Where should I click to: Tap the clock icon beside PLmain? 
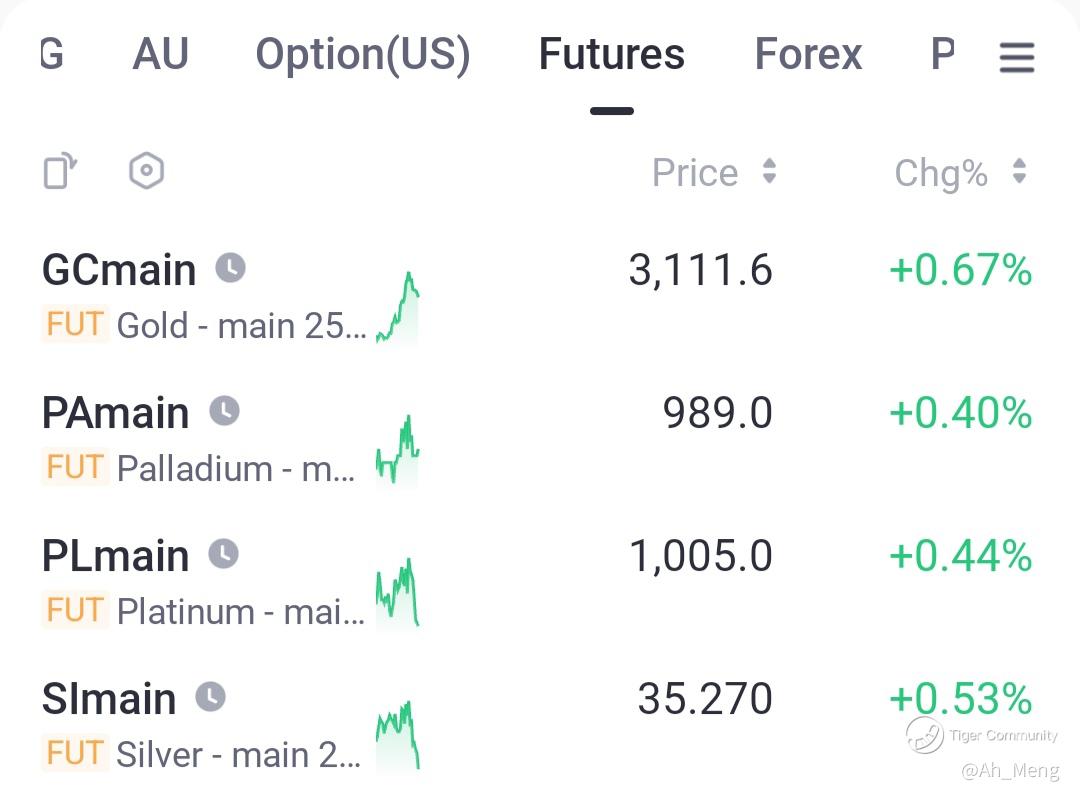click(223, 554)
